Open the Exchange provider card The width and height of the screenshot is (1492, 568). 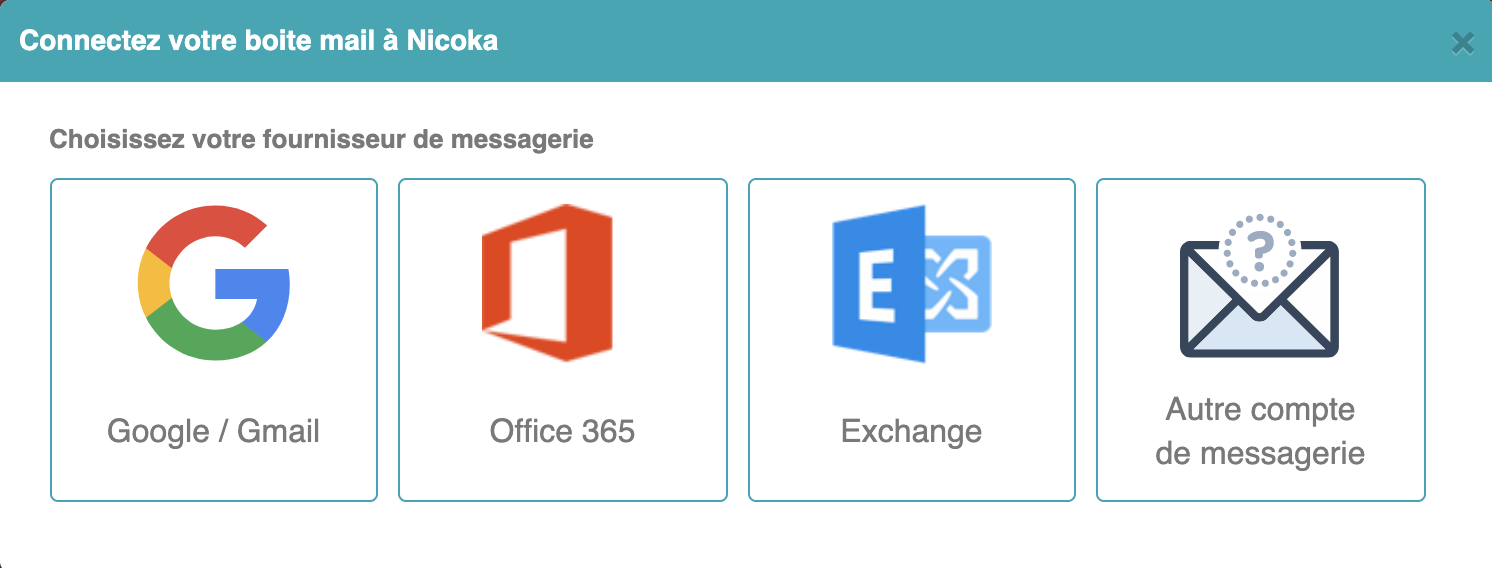912,340
